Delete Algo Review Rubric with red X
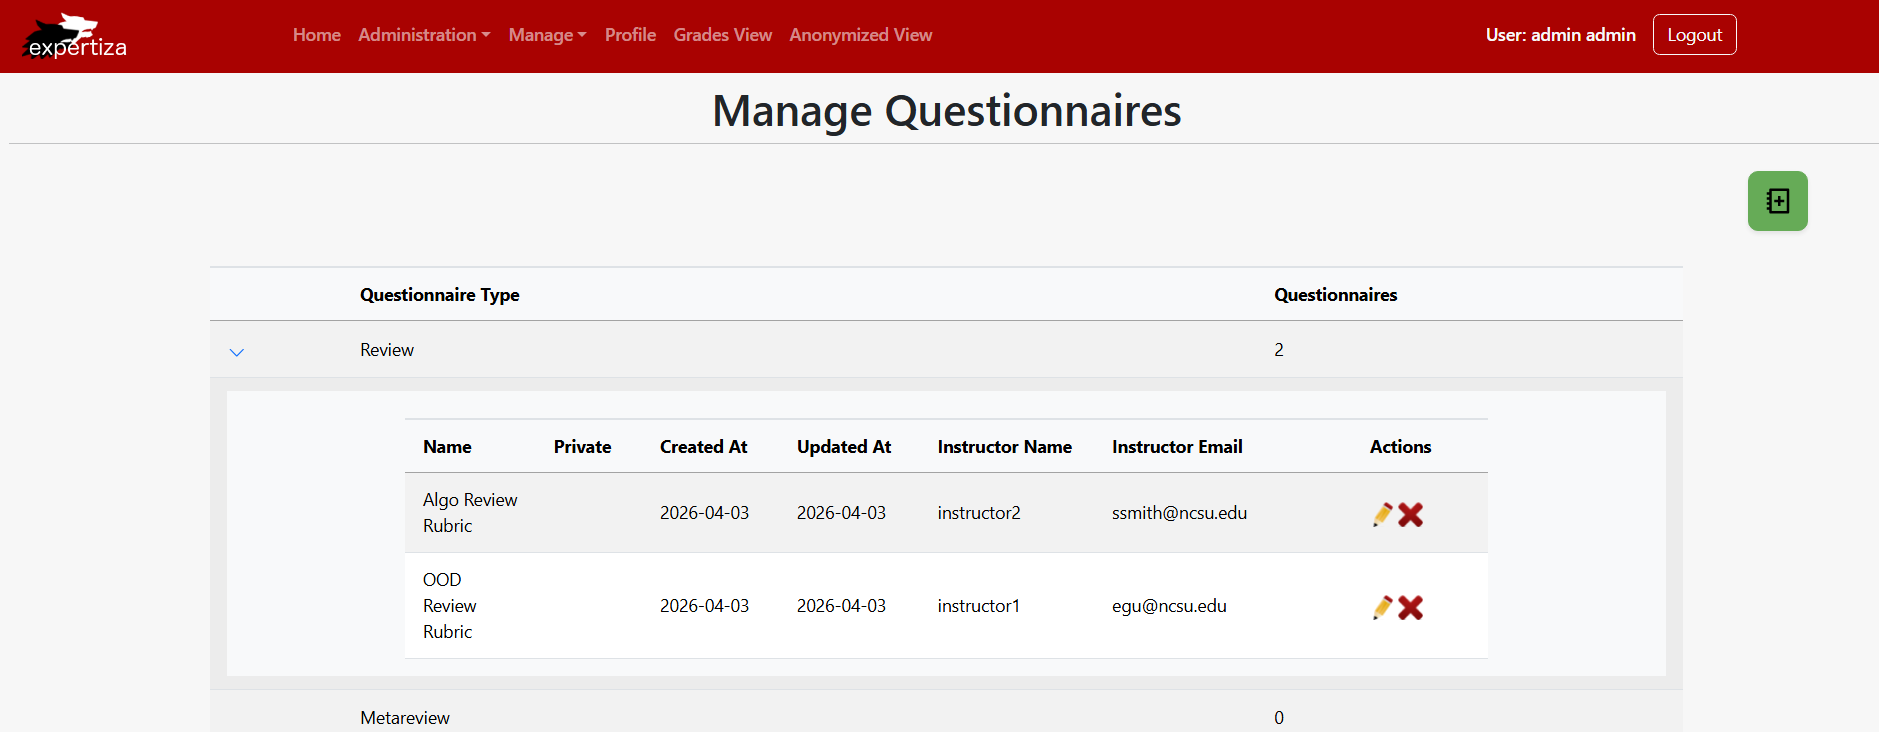This screenshot has height=732, width=1879. click(x=1410, y=514)
